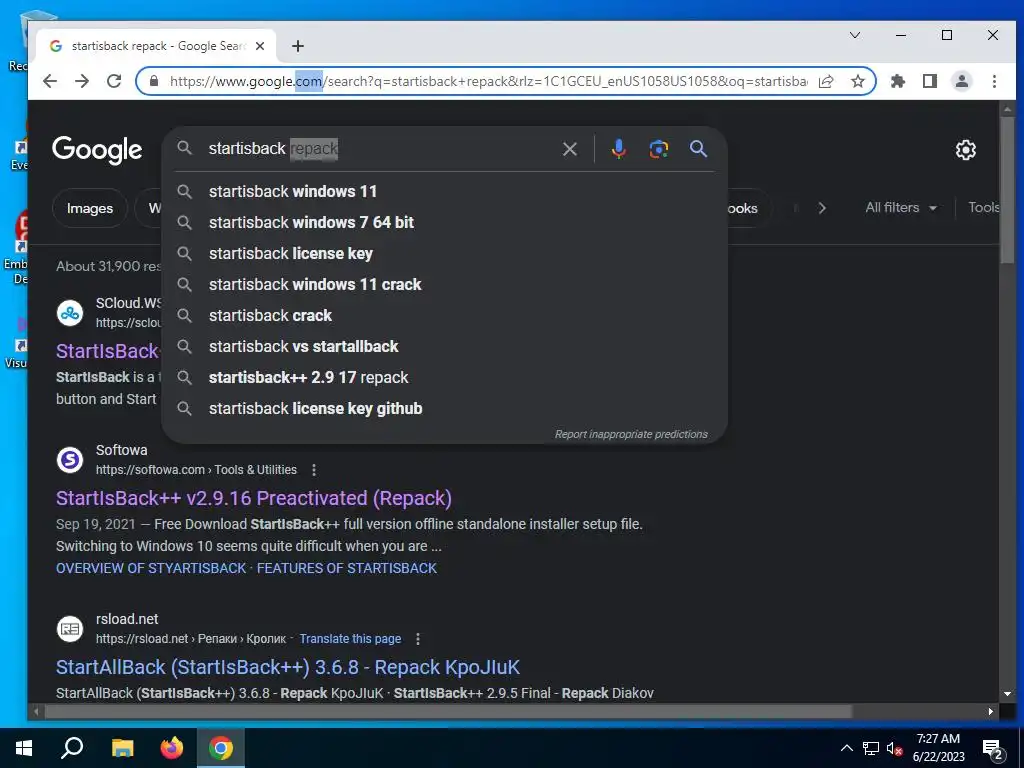Share this page via the address bar icon
The height and width of the screenshot is (768, 1024).
826,81
